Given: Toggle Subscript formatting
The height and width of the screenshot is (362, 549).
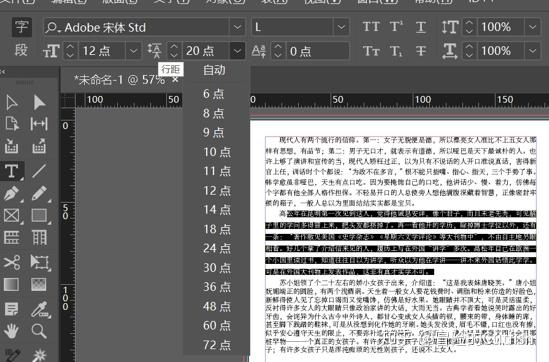Looking at the screenshot, I should [x=396, y=52].
